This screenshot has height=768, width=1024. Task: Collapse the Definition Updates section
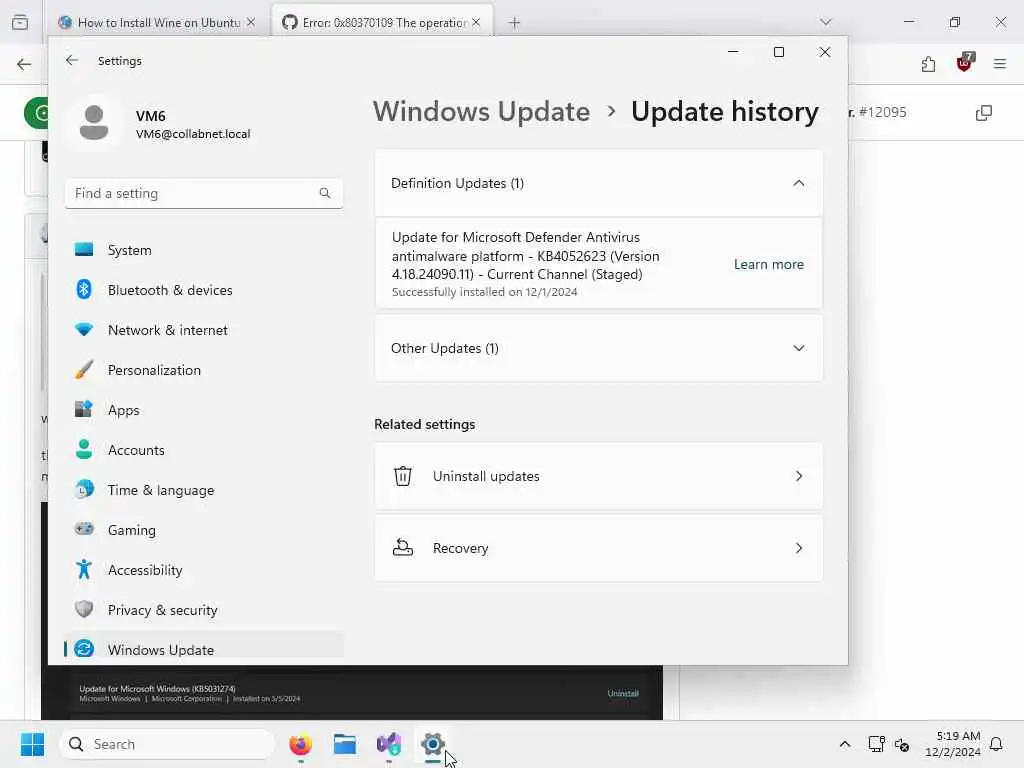(x=598, y=184)
